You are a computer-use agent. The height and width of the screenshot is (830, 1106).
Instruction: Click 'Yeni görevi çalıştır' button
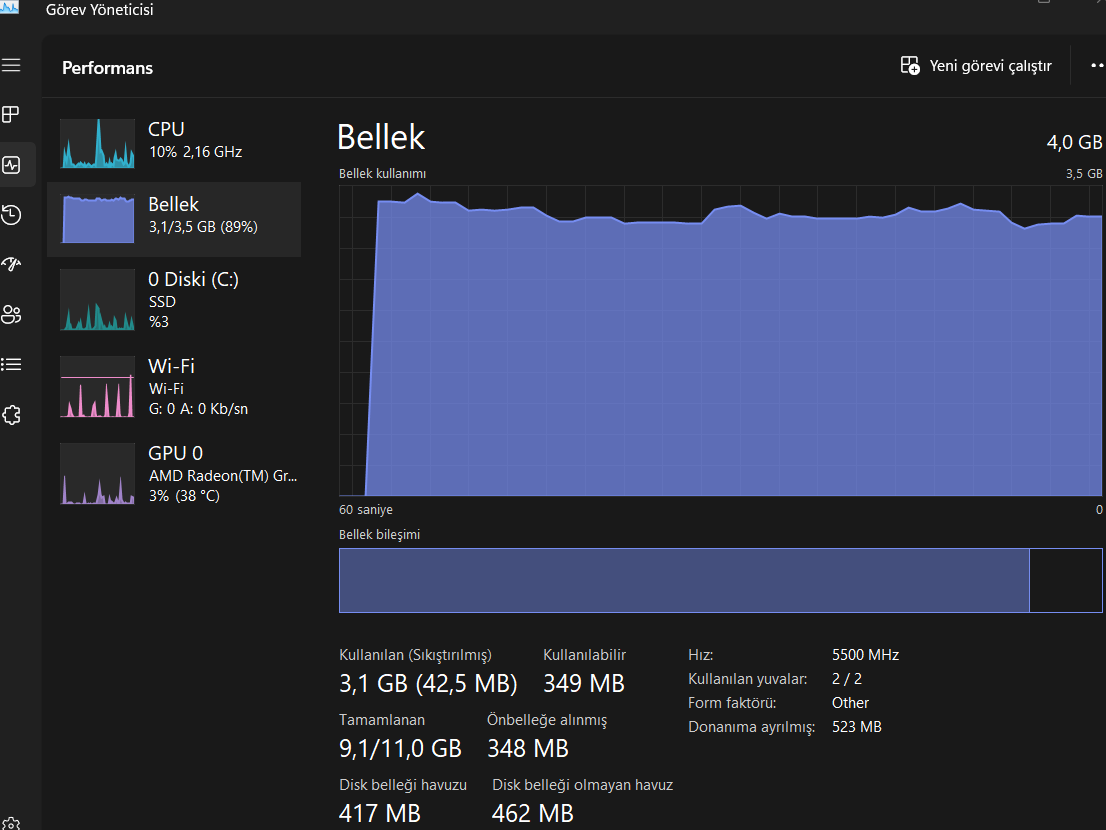(x=976, y=66)
